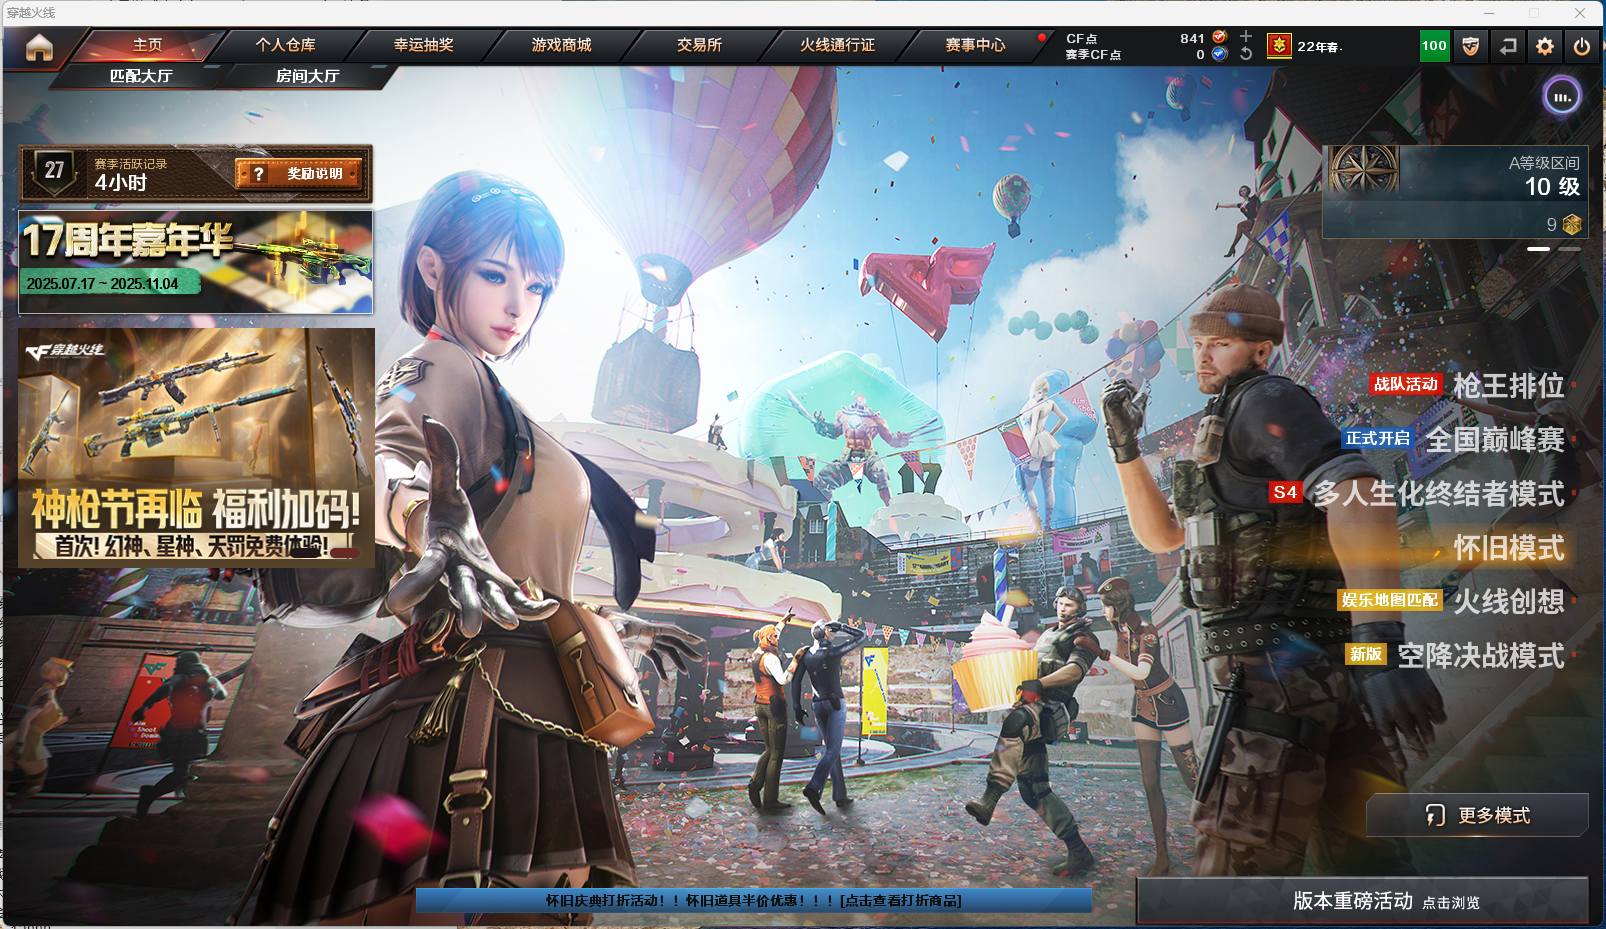
Task: Open the 赛事中心 tab
Action: point(975,45)
